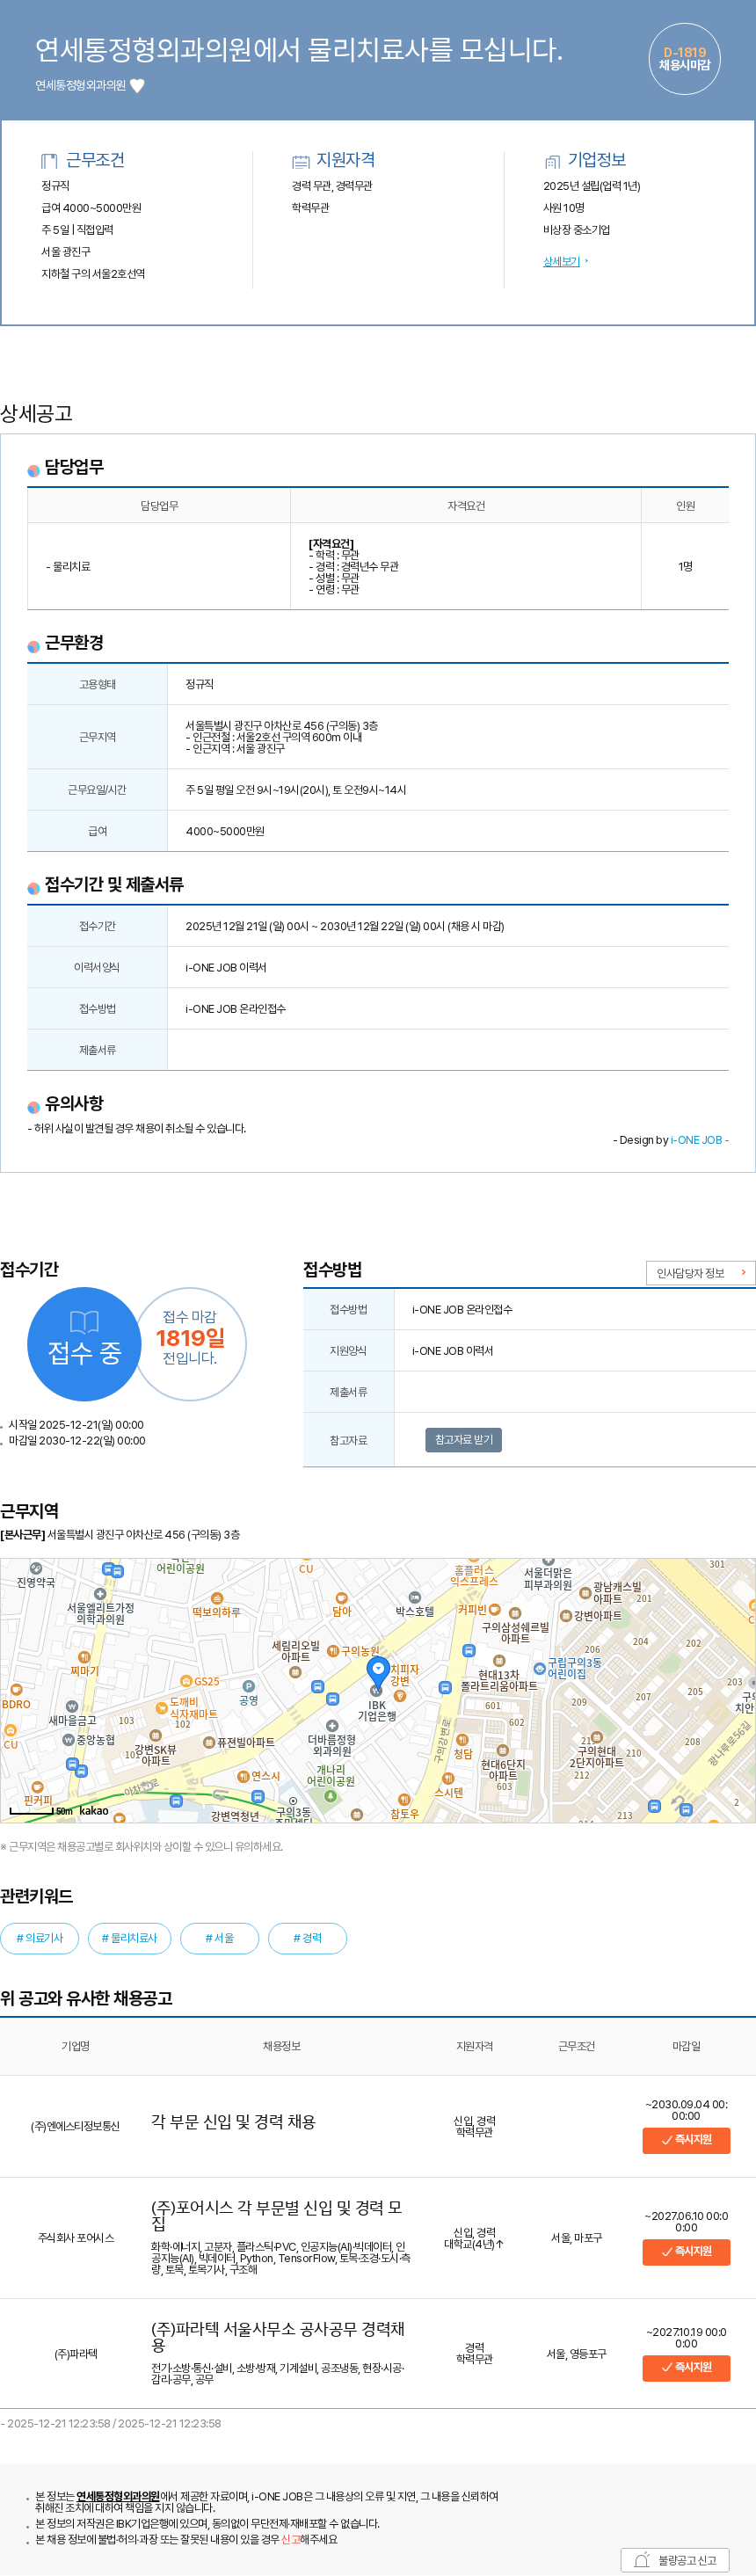Click the 유의사항 section bullet icon
The width and height of the screenshot is (756, 2576).
[x=34, y=1107]
